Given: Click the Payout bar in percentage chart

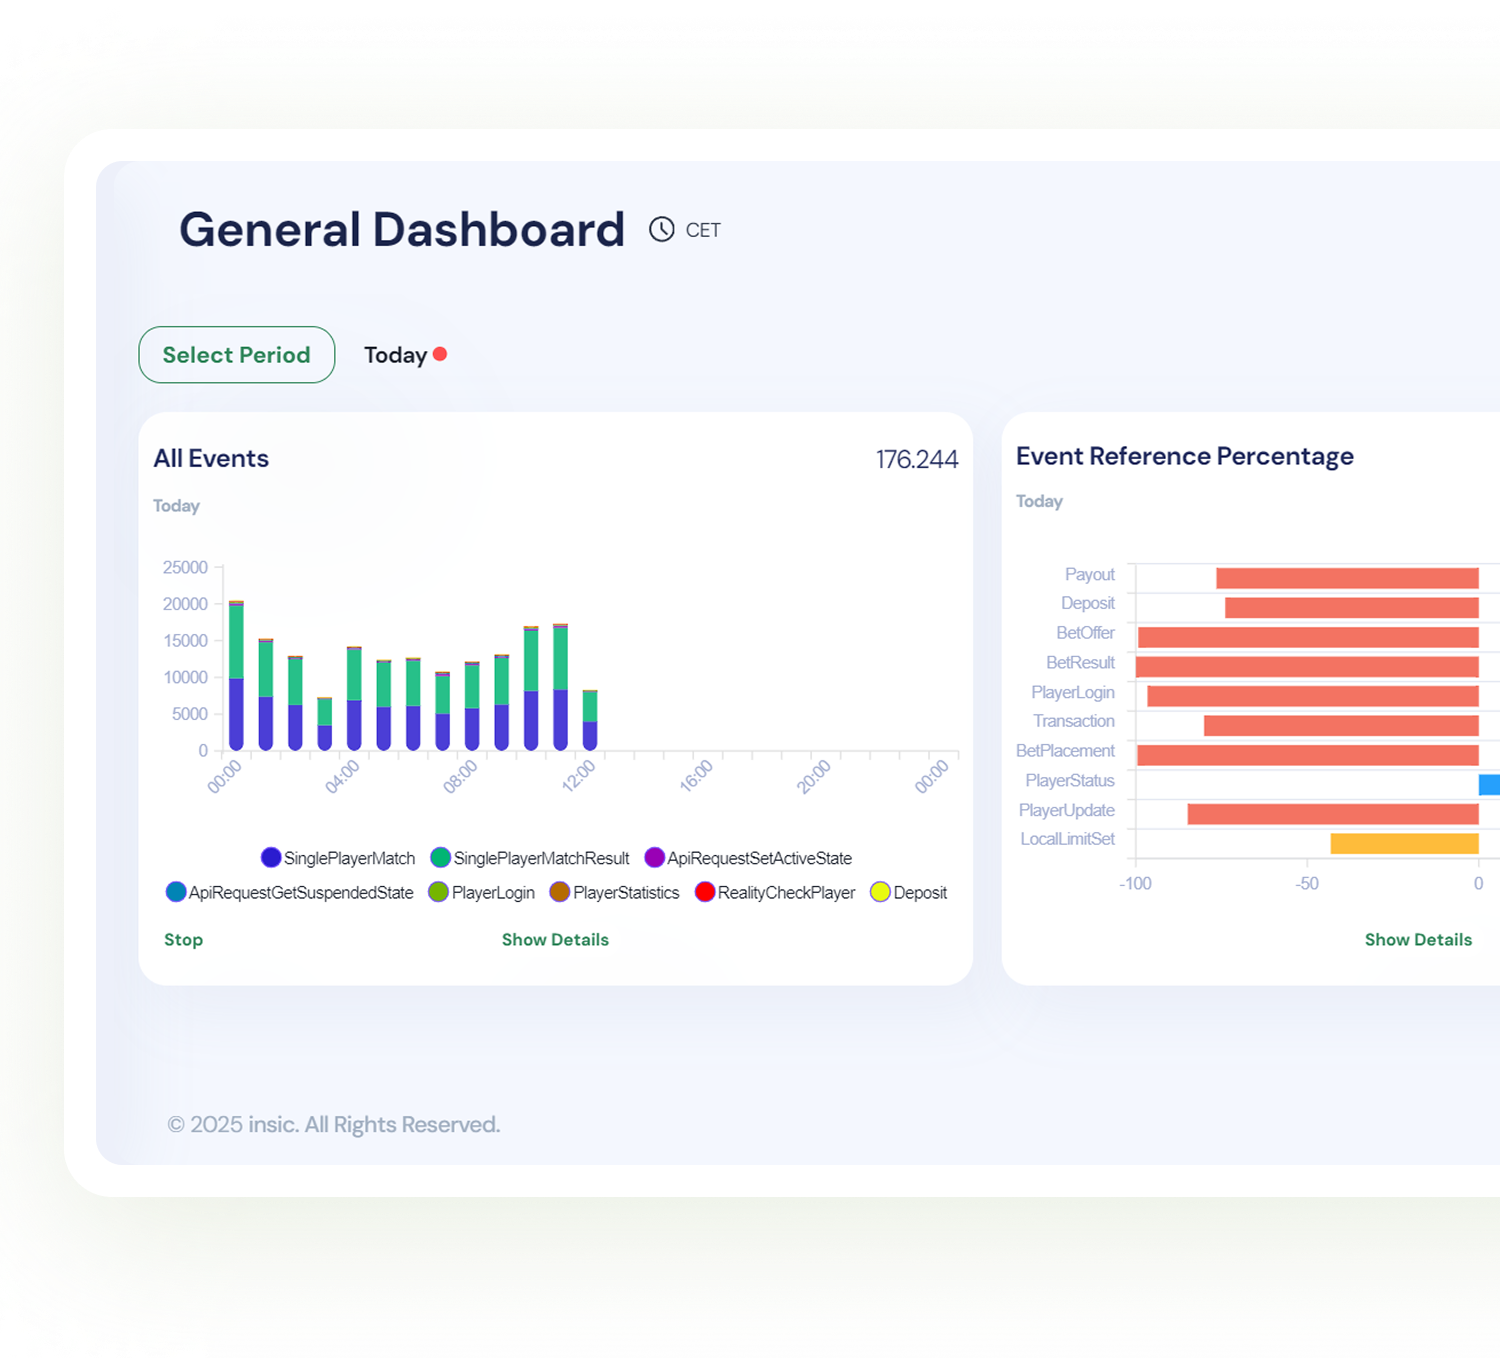Looking at the screenshot, I should click(1346, 578).
